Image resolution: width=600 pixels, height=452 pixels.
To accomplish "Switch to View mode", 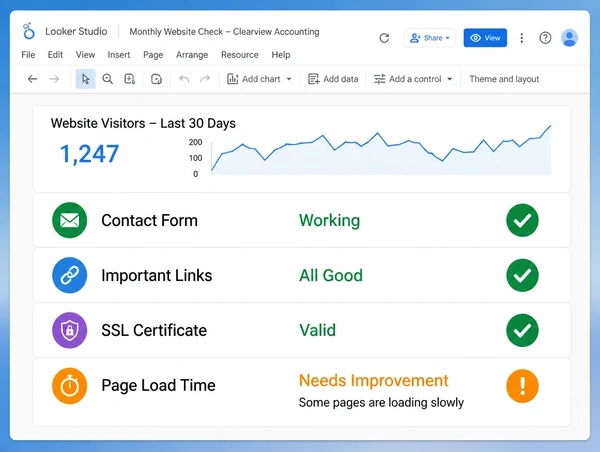I will [x=485, y=38].
